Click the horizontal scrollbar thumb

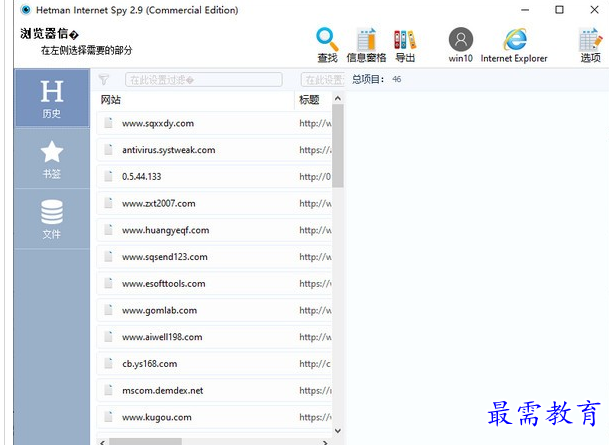[x=145, y=442]
